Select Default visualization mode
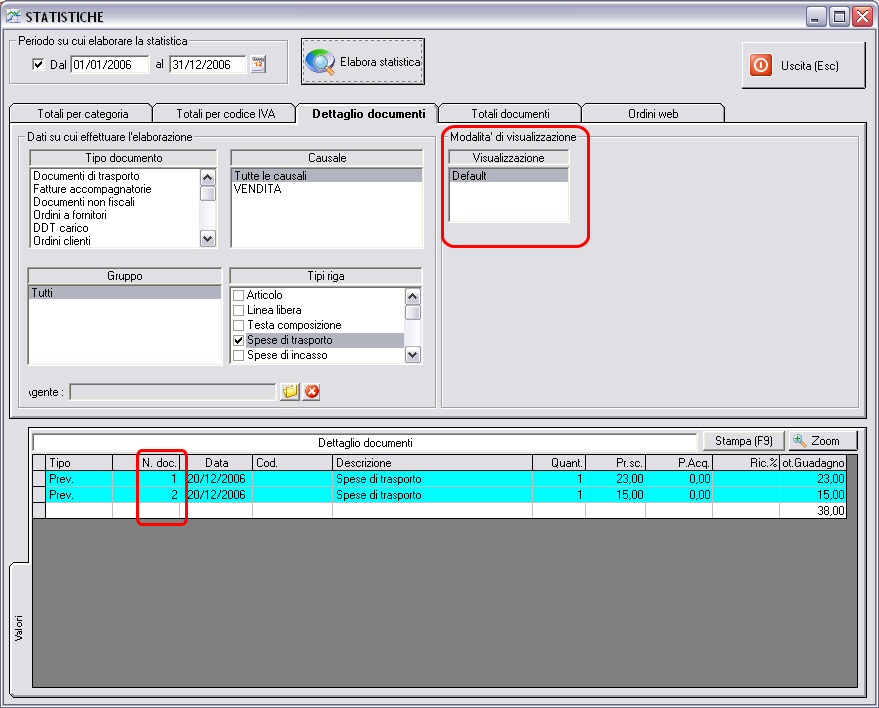879x708 pixels. [508, 176]
